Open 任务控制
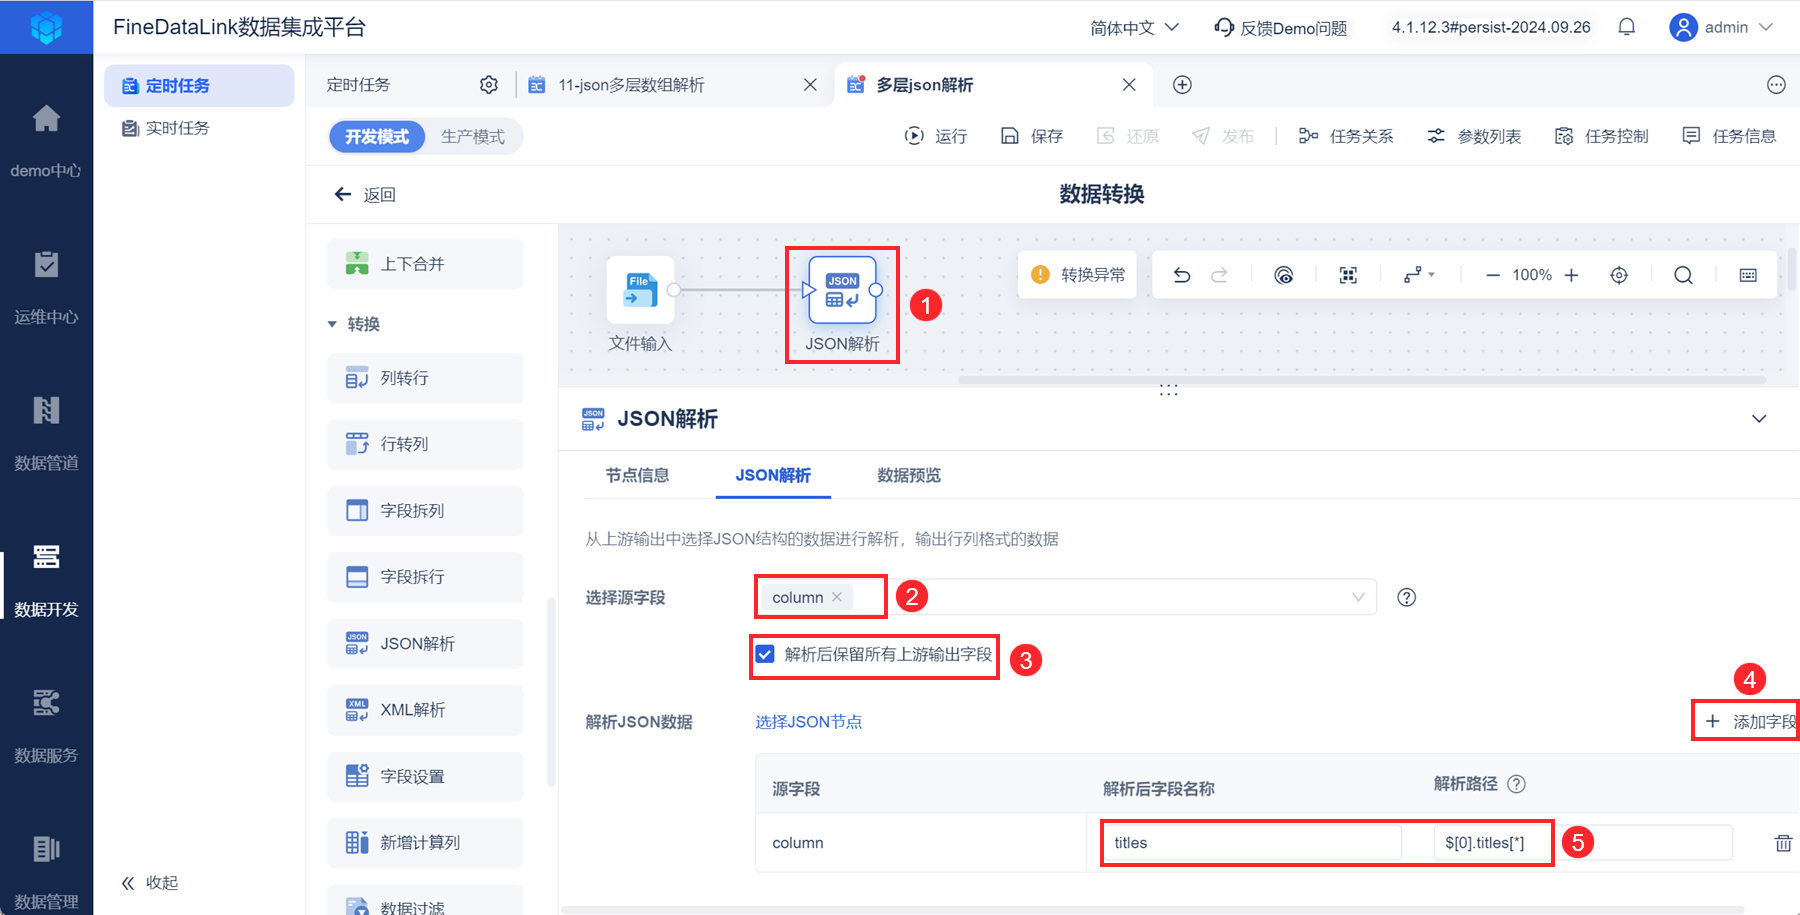This screenshot has width=1800, height=915. click(1602, 136)
